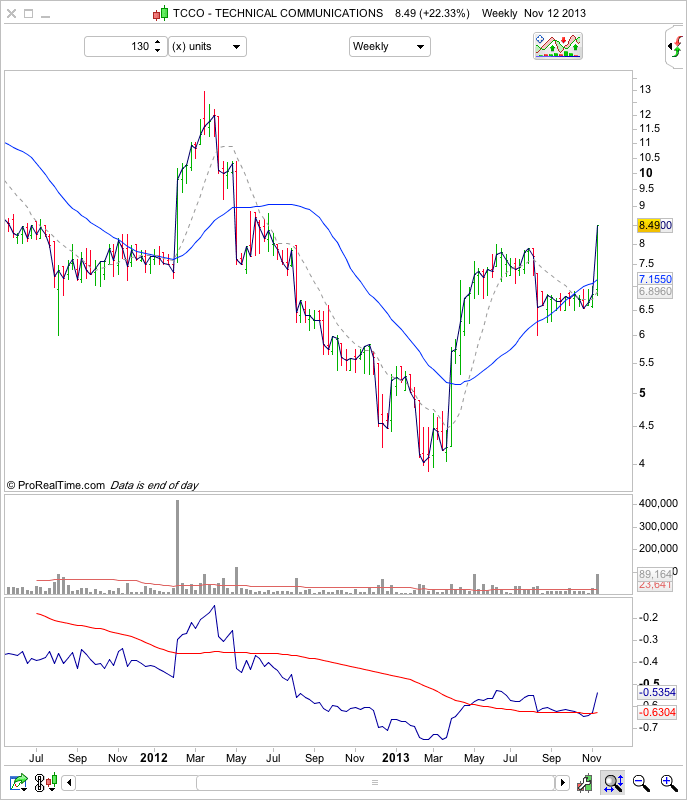Zoom in using the plus magnifier
687x800 pixels.
coord(669,782)
